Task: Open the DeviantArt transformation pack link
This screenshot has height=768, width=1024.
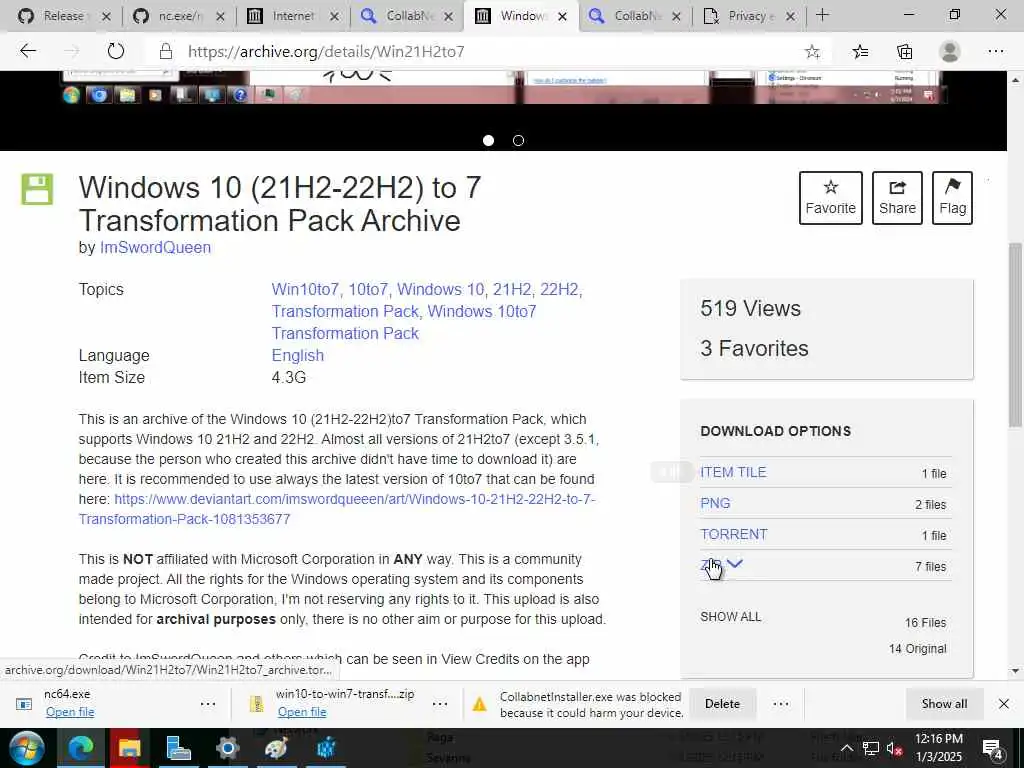Action: (x=337, y=509)
